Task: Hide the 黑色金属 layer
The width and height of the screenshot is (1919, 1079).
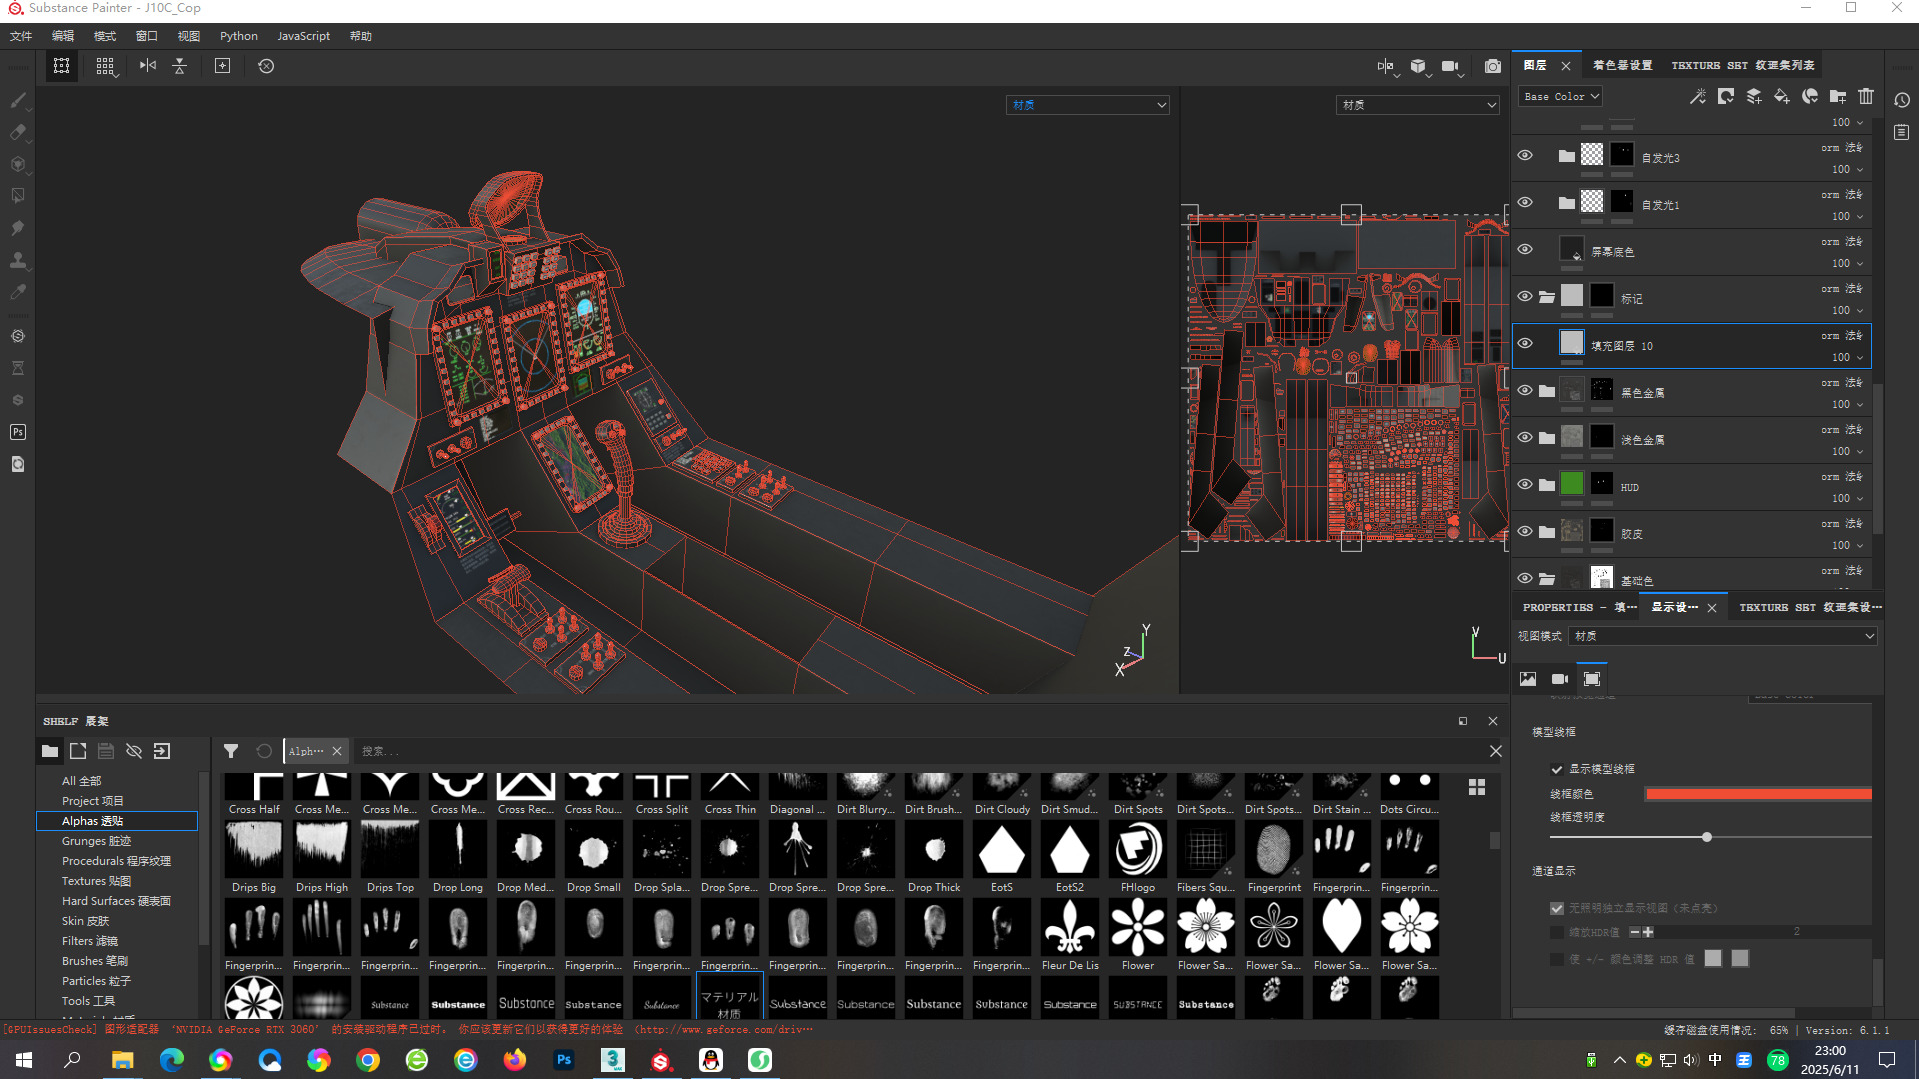Action: (1525, 390)
